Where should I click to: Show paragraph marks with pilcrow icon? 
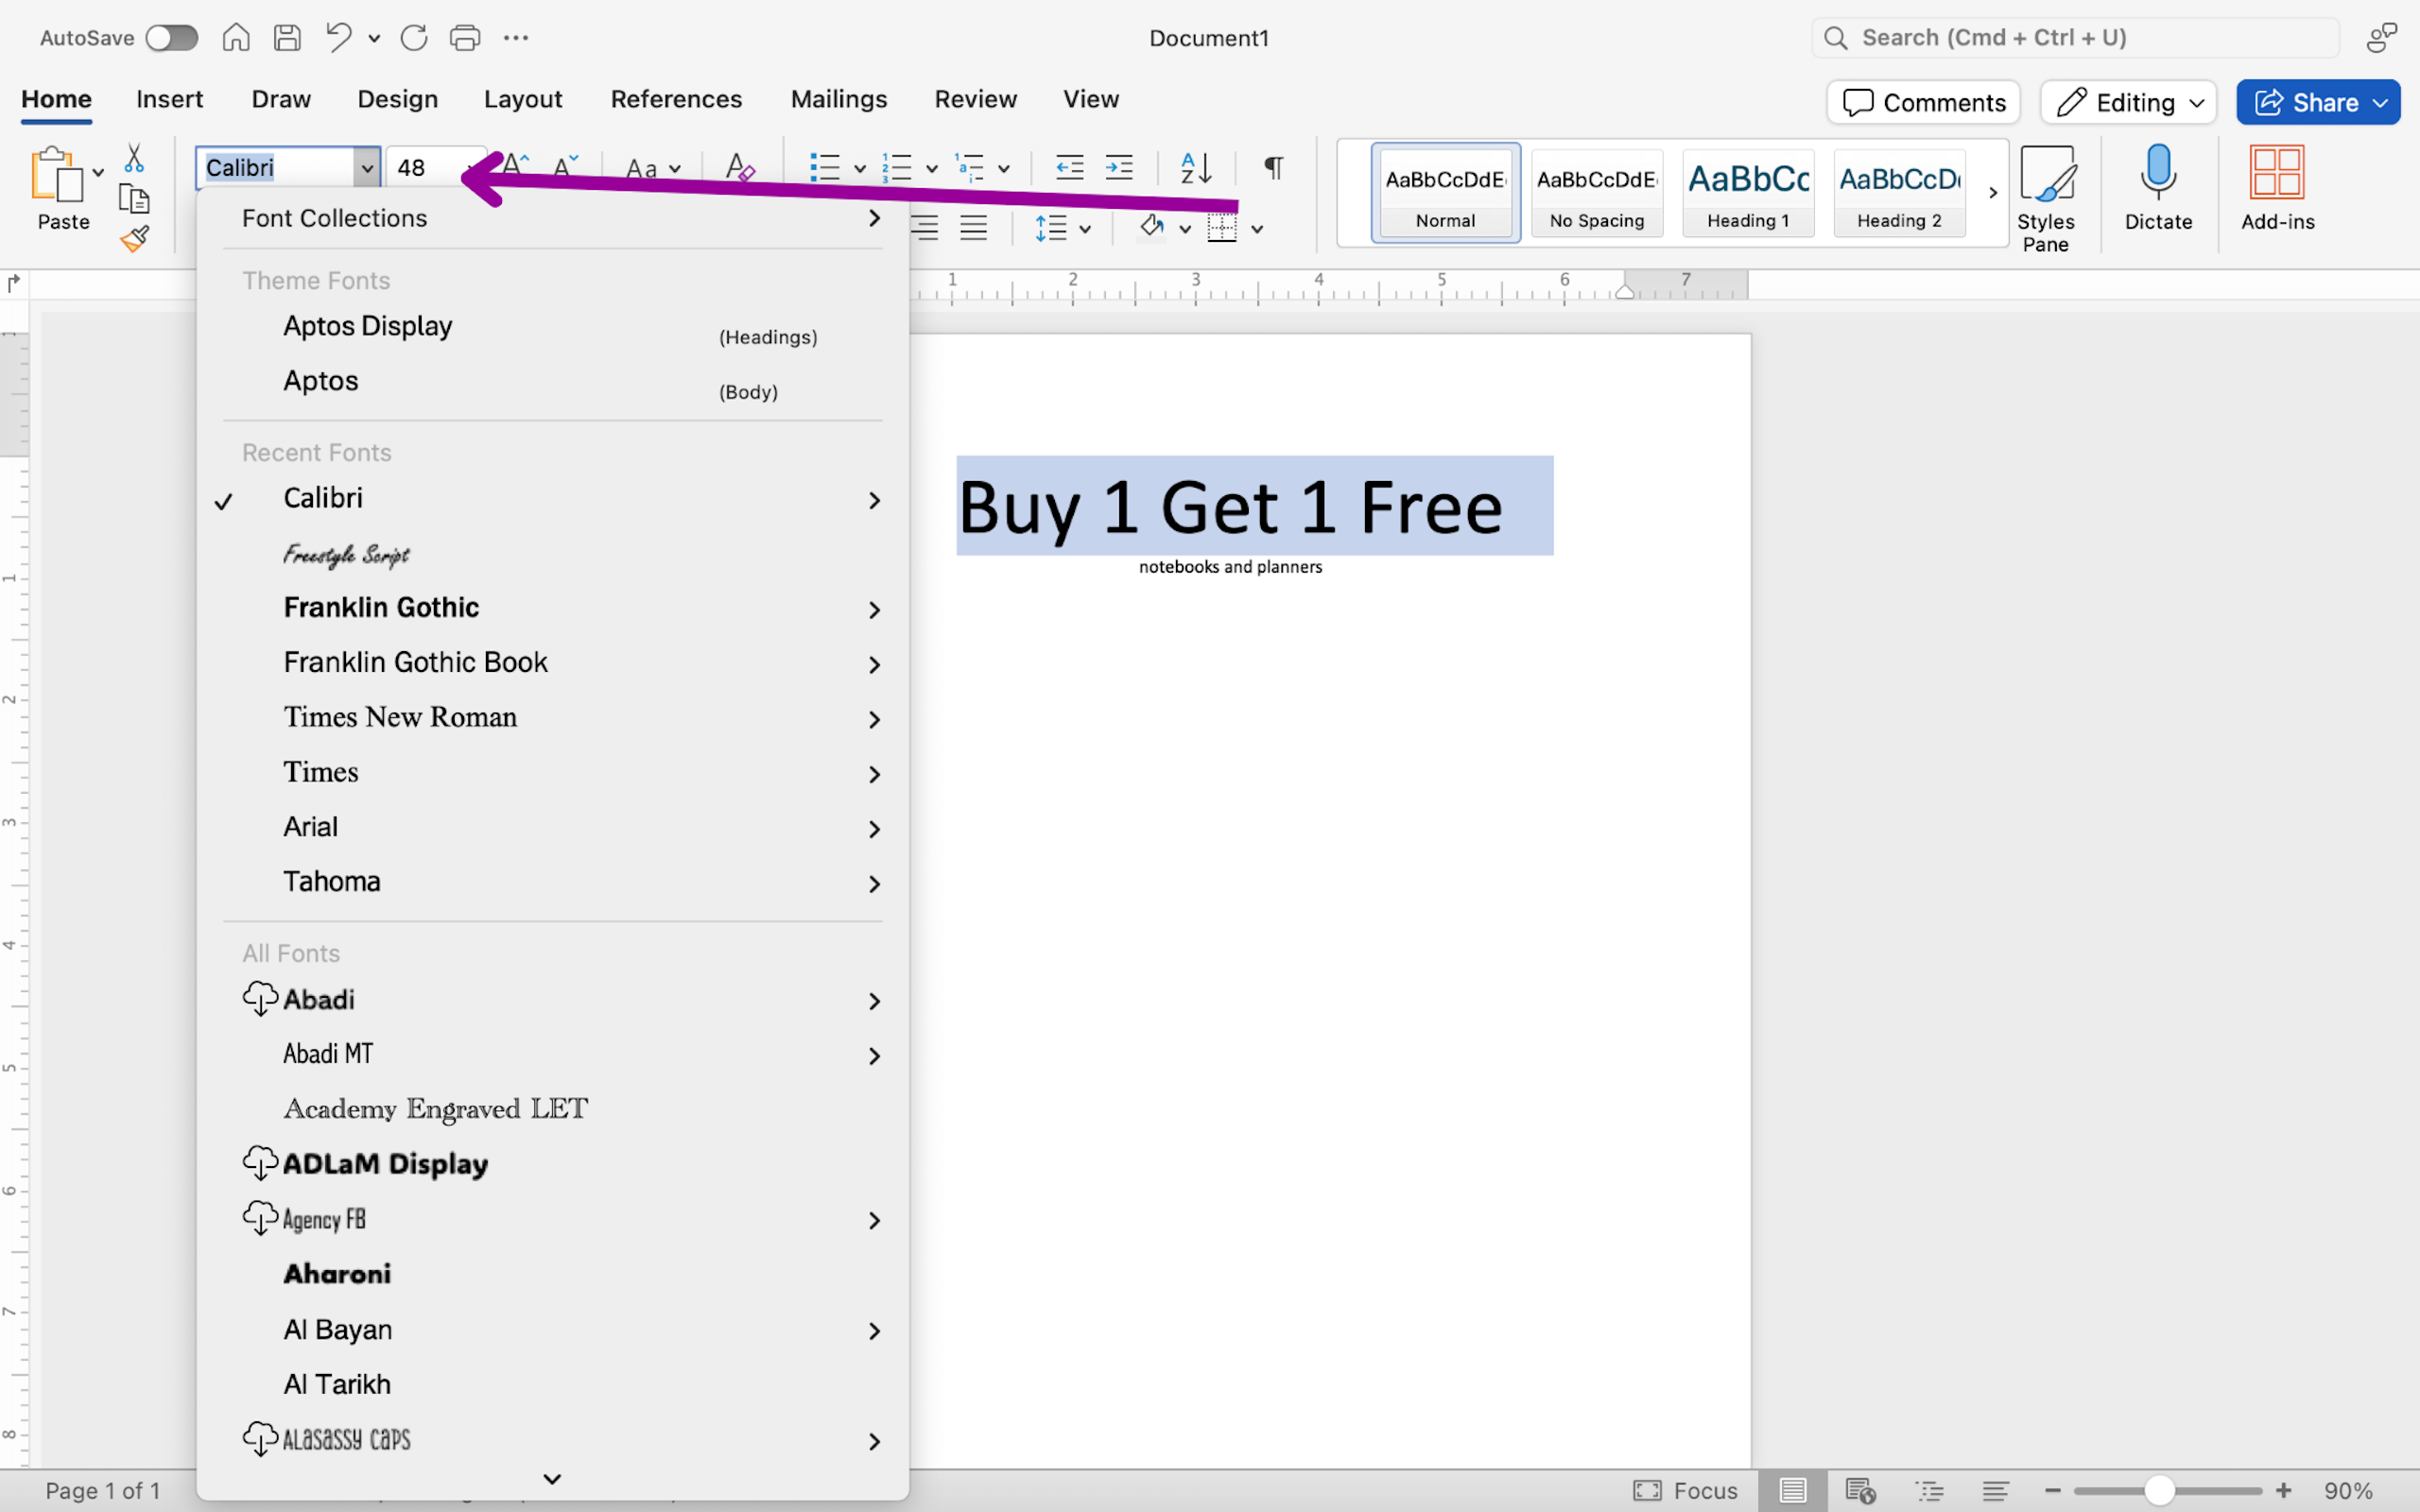point(1273,167)
